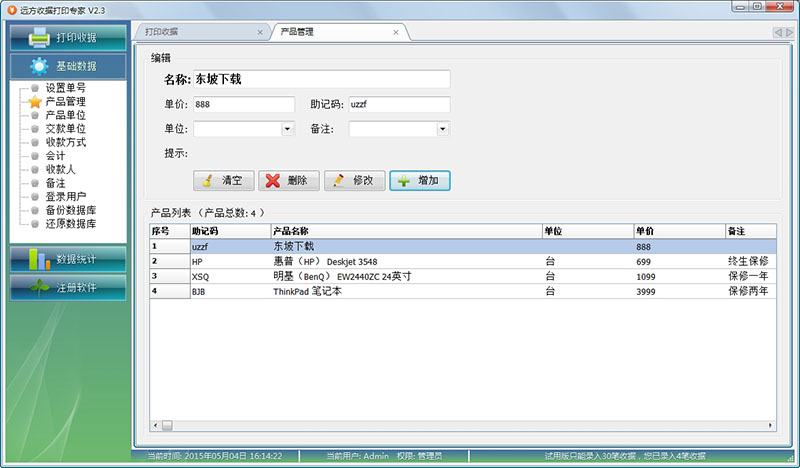This screenshot has height=468, width=800.
Task: Click the app logo in title bar
Action: tap(12, 10)
